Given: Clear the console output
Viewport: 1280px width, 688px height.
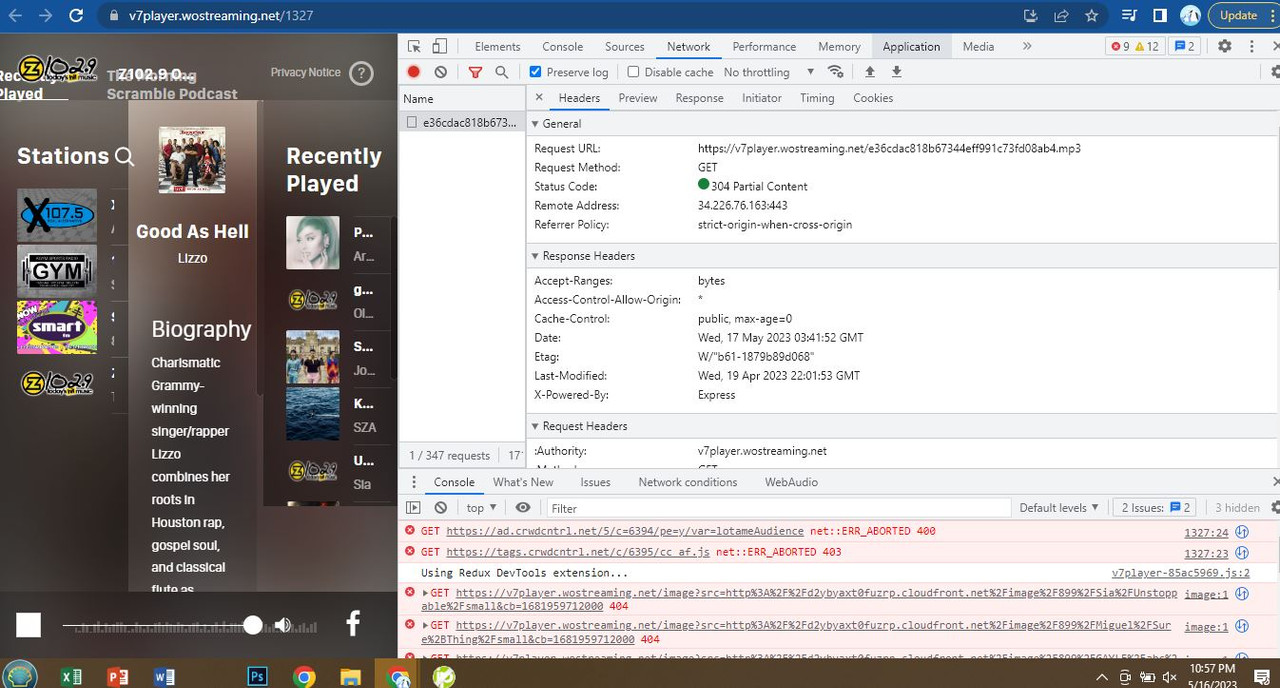Looking at the screenshot, I should (440, 508).
